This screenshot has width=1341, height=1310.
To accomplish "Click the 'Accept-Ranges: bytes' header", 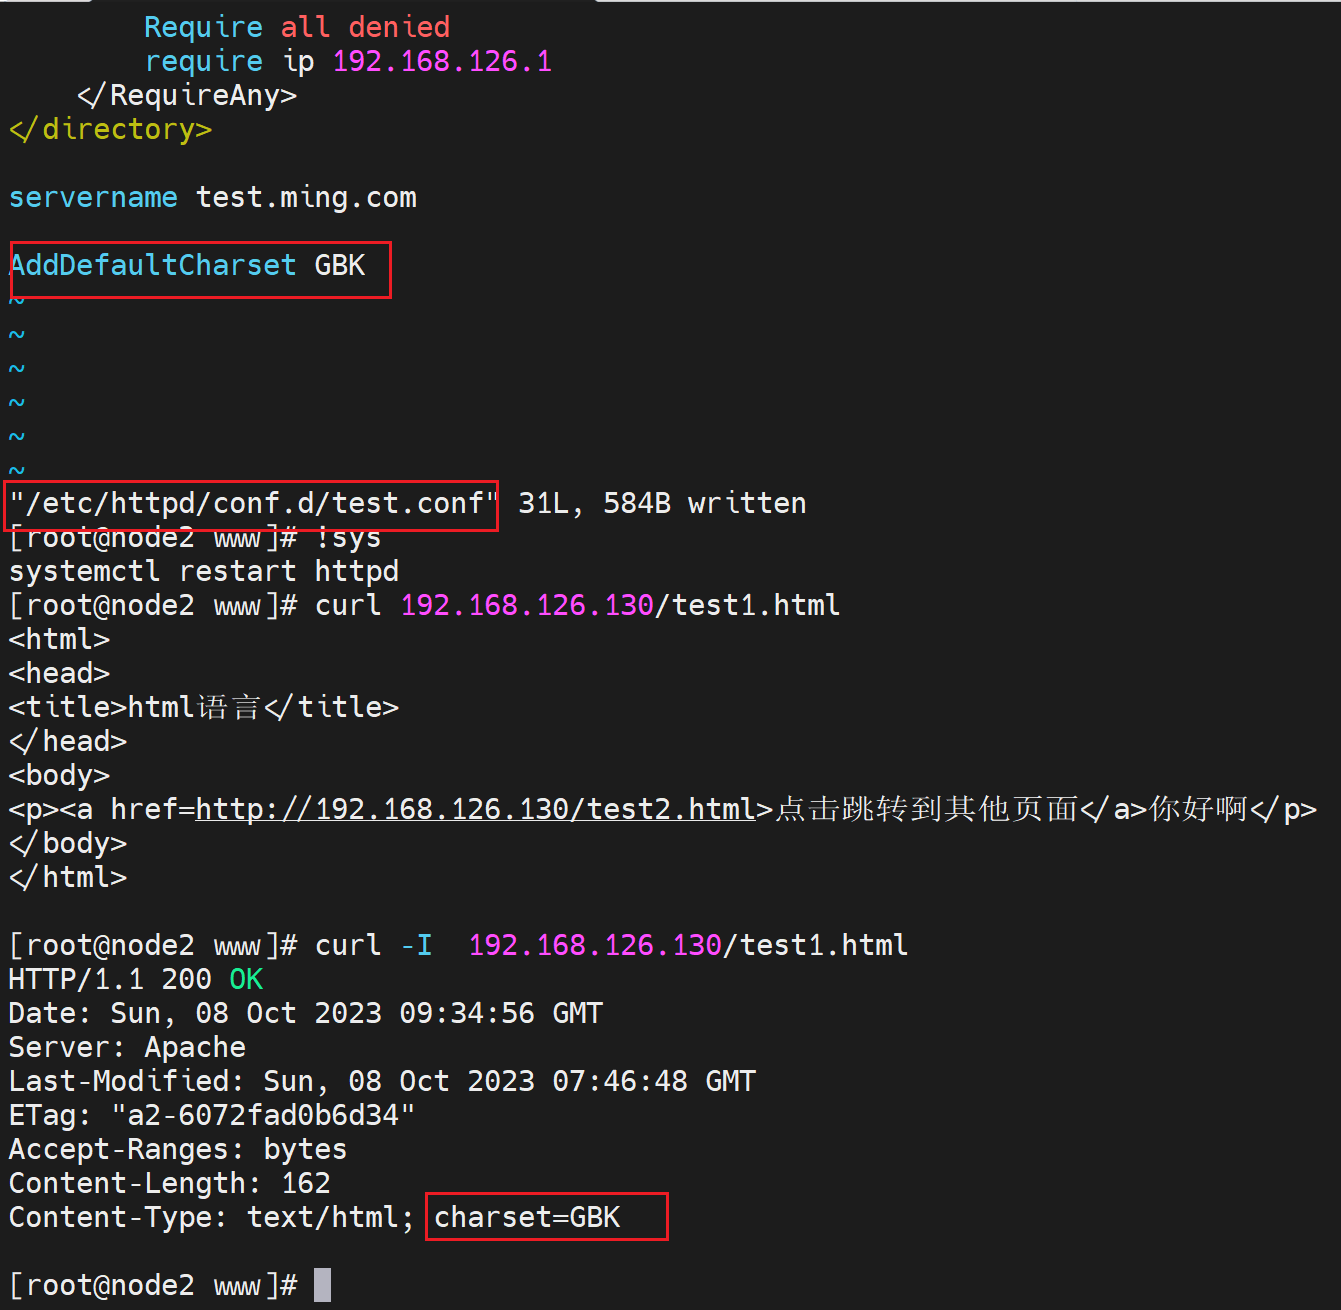I will (178, 1149).
